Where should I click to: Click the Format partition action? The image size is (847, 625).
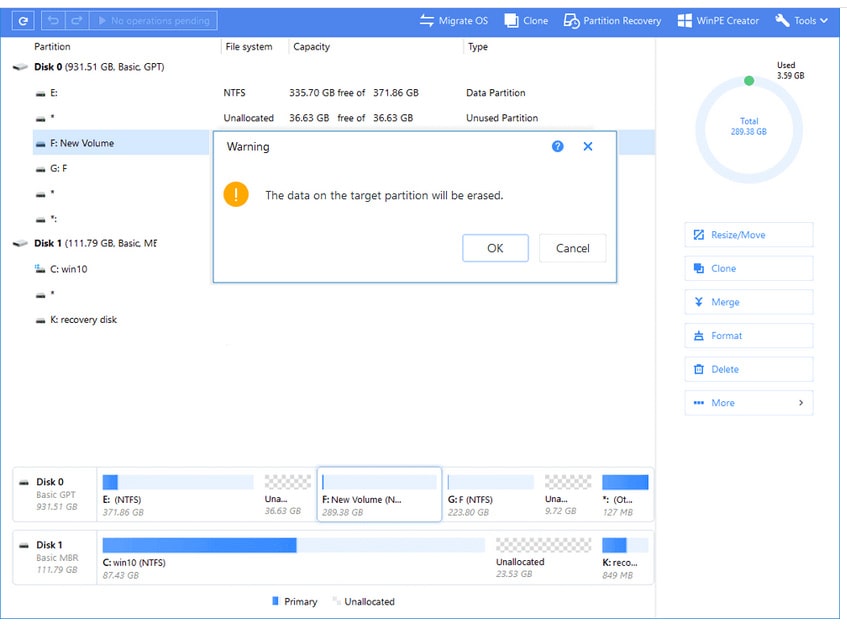(x=749, y=335)
